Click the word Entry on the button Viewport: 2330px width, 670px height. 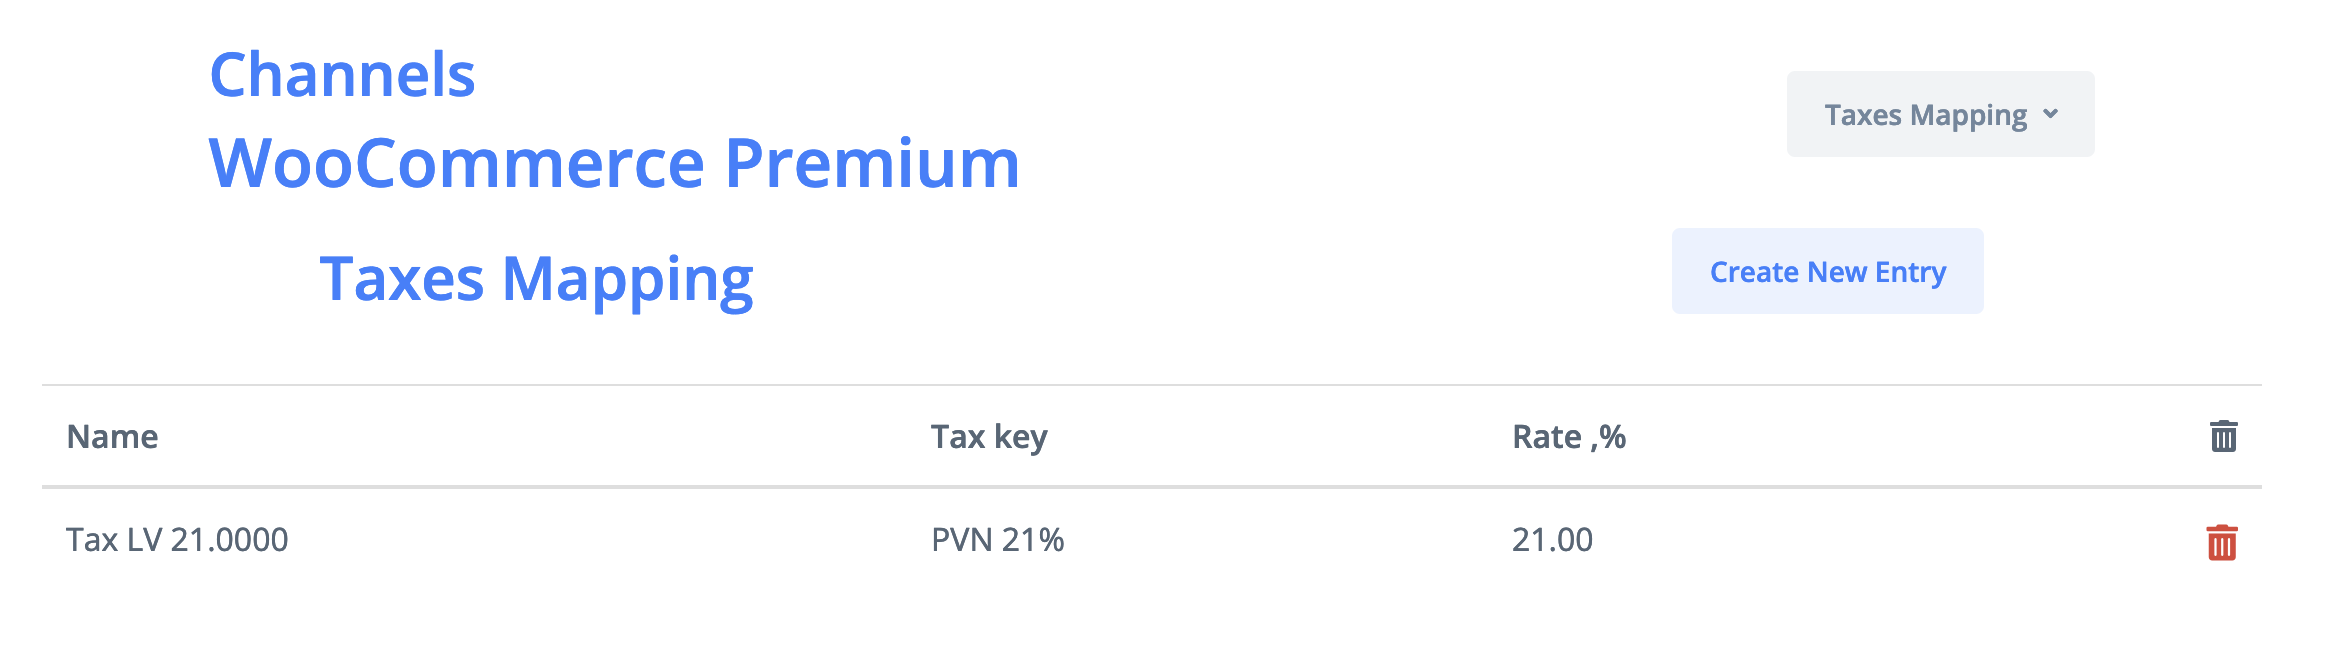coord(1910,272)
